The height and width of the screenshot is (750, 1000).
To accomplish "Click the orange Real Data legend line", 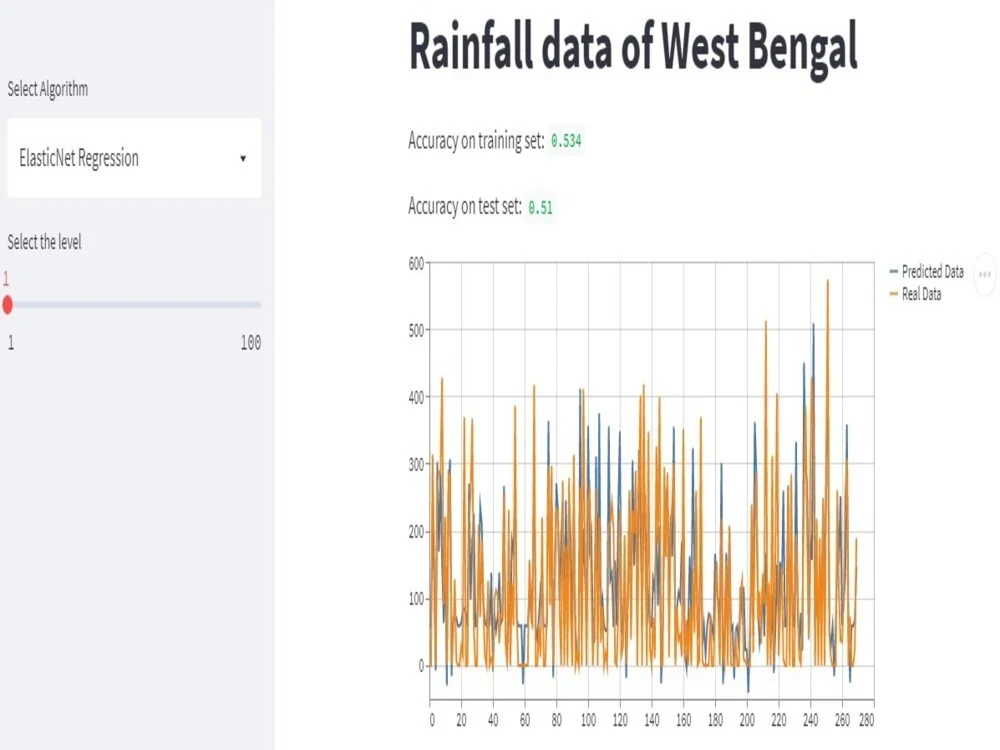I will point(893,295).
